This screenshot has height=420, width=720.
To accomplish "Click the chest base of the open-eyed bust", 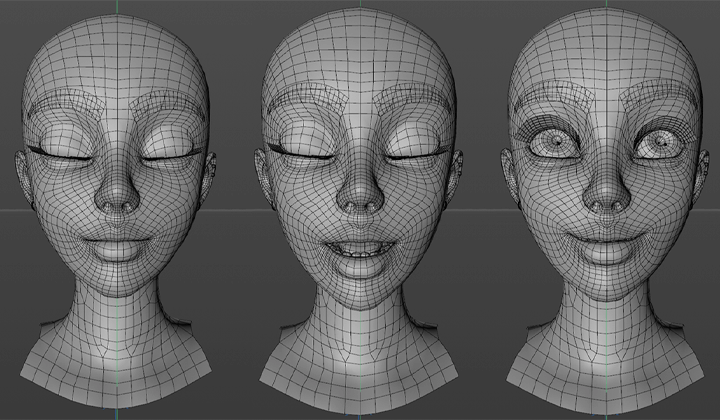I will tap(606, 376).
